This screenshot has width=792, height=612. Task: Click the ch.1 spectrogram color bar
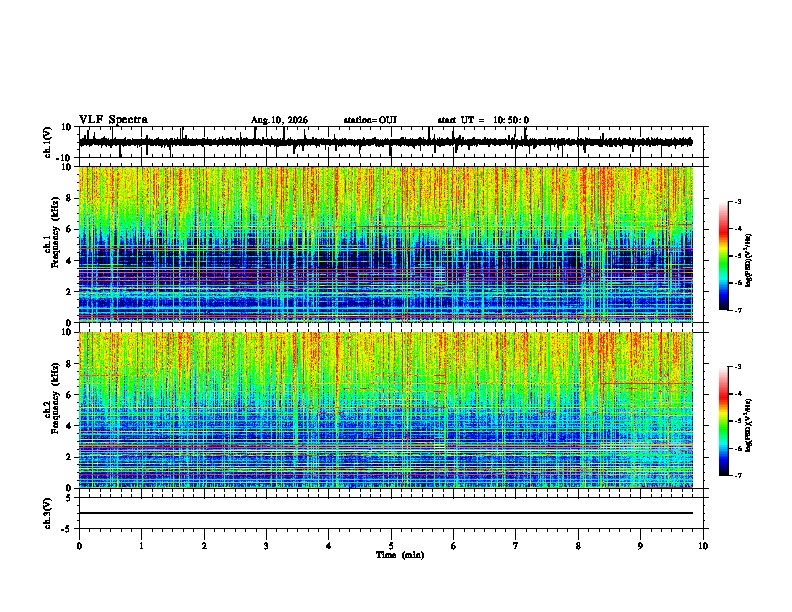(x=723, y=256)
